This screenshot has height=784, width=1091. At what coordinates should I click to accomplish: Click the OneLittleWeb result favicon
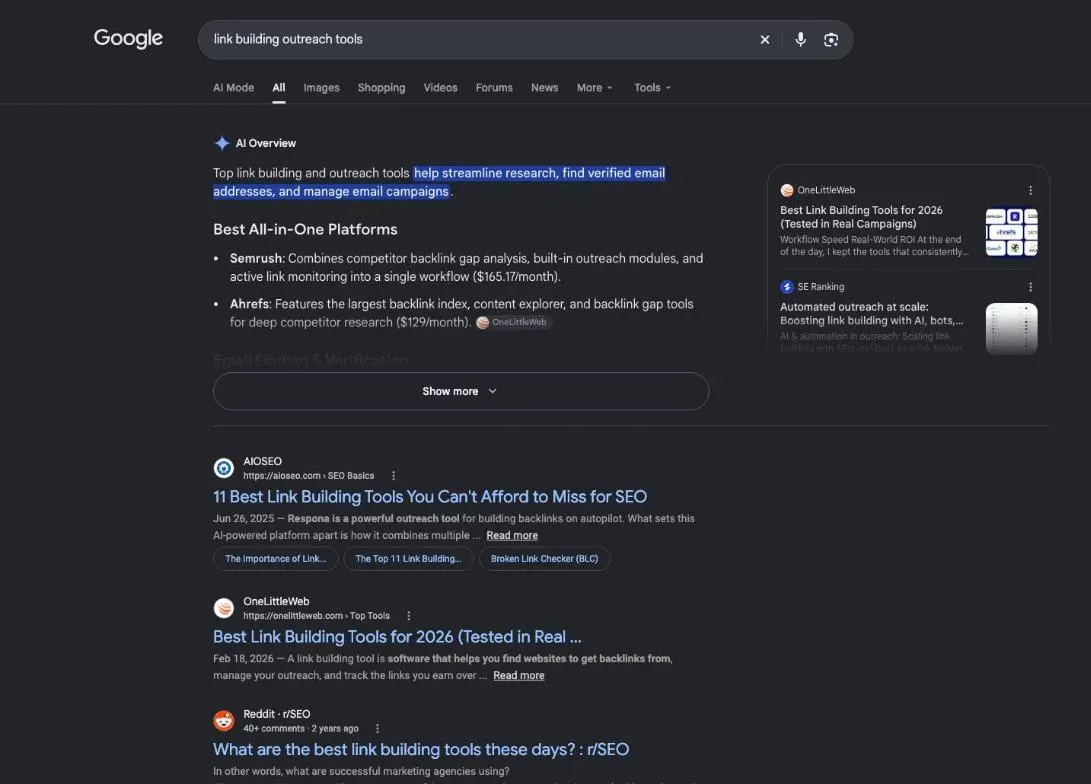tap(223, 608)
